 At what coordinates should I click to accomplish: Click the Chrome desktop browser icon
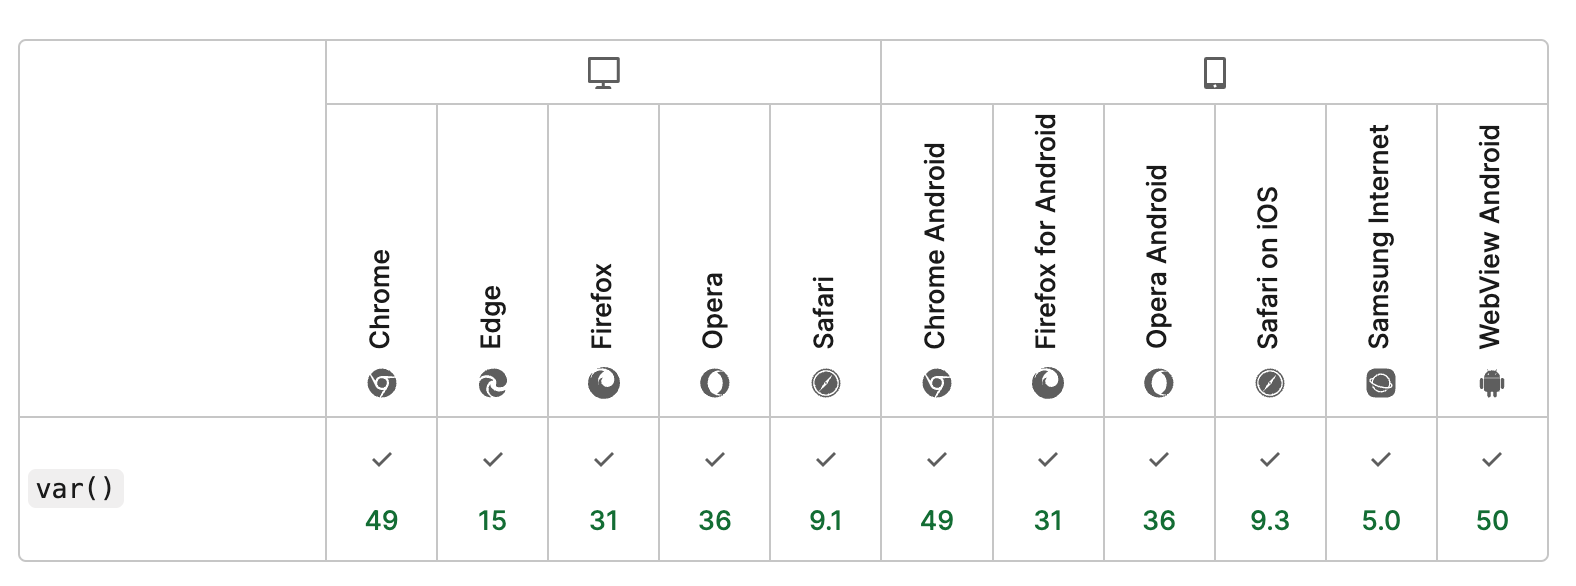pyautogui.click(x=381, y=383)
